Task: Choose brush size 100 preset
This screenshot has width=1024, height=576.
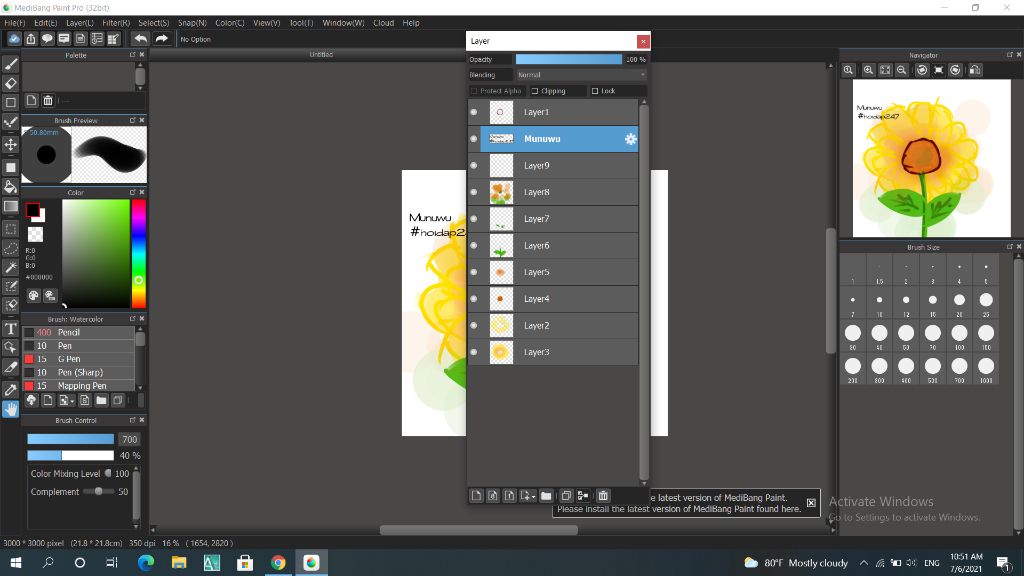Action: point(959,337)
